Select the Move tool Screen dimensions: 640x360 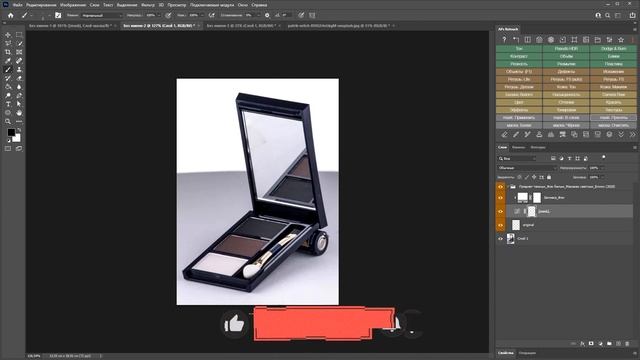tap(8, 35)
